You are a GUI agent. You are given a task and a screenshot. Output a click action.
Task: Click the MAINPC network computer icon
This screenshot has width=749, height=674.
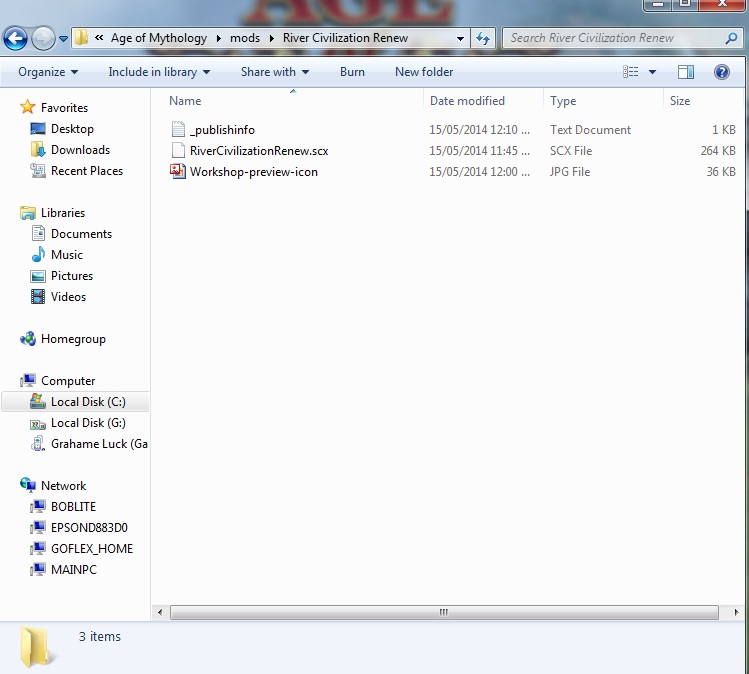[38, 569]
